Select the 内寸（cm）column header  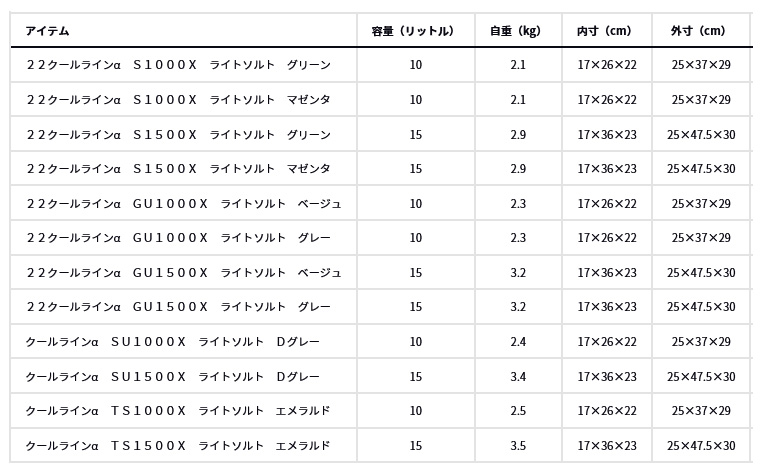tap(604, 31)
